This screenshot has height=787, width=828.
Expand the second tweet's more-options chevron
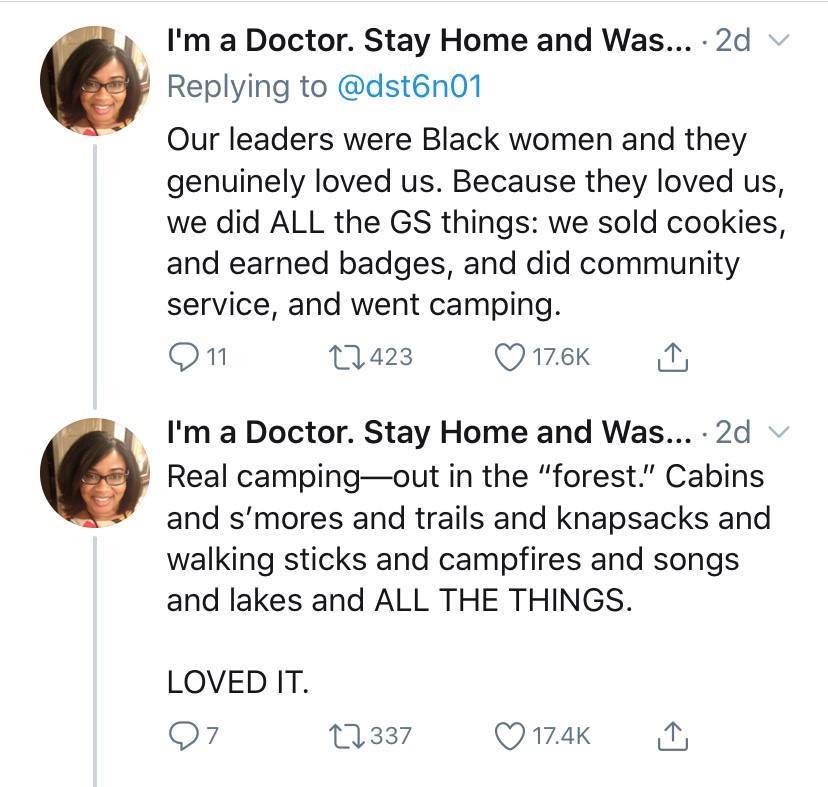pyautogui.click(x=782, y=432)
